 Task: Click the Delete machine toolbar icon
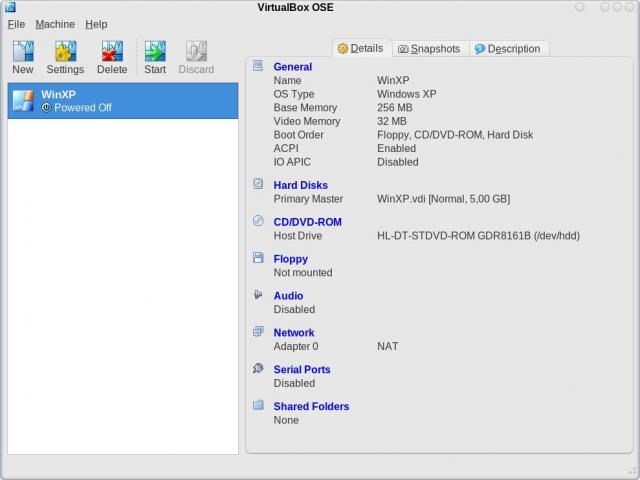click(x=112, y=51)
